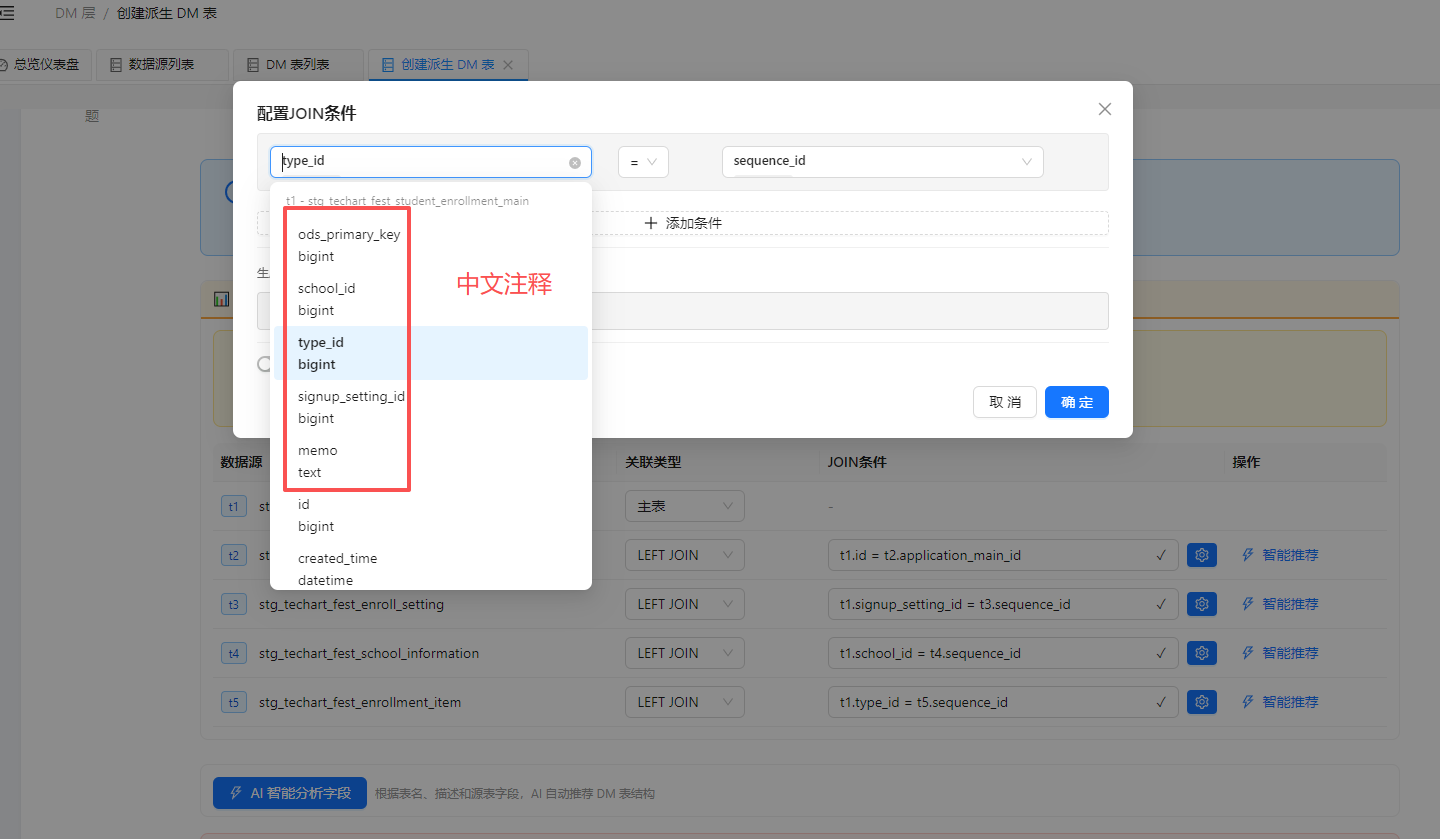Expand the sequence_id right-field dropdown
1440x839 pixels.
(x=882, y=162)
